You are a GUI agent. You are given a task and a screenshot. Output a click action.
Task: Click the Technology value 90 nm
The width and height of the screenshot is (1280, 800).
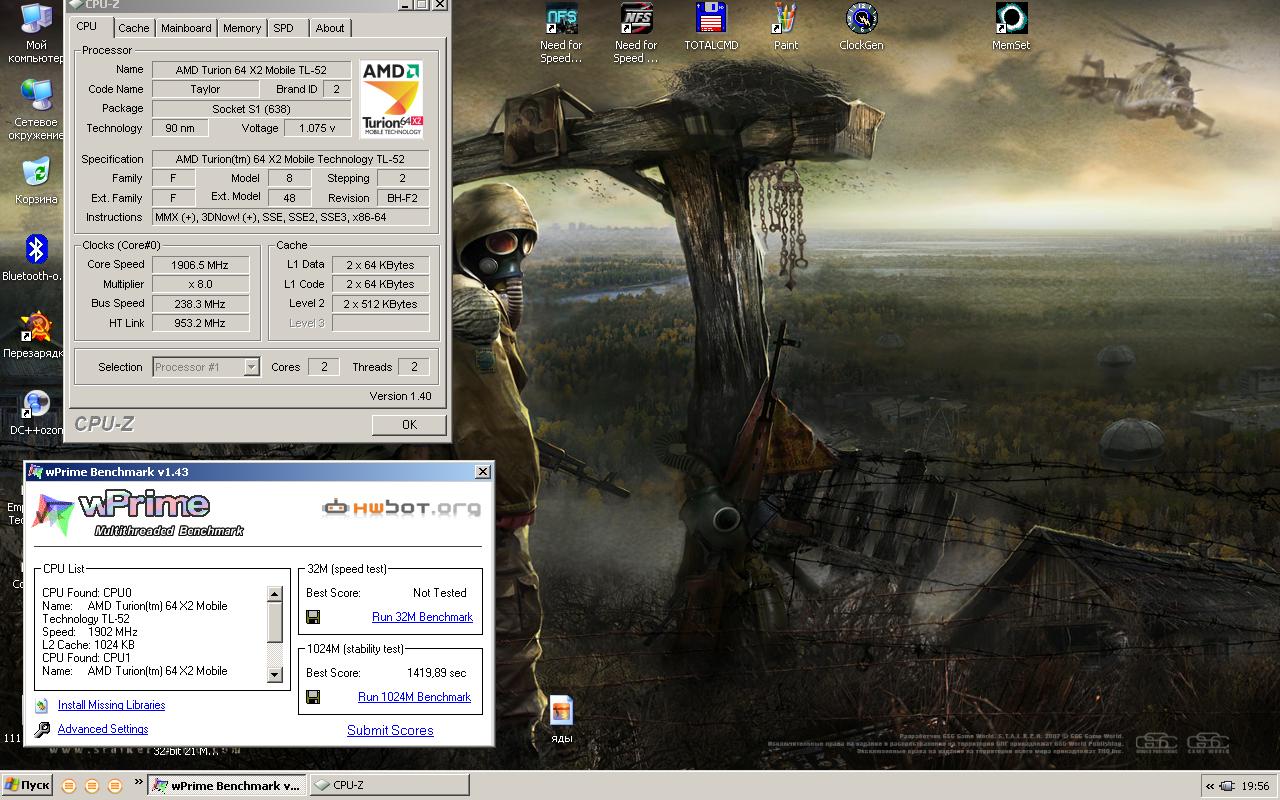(180, 128)
